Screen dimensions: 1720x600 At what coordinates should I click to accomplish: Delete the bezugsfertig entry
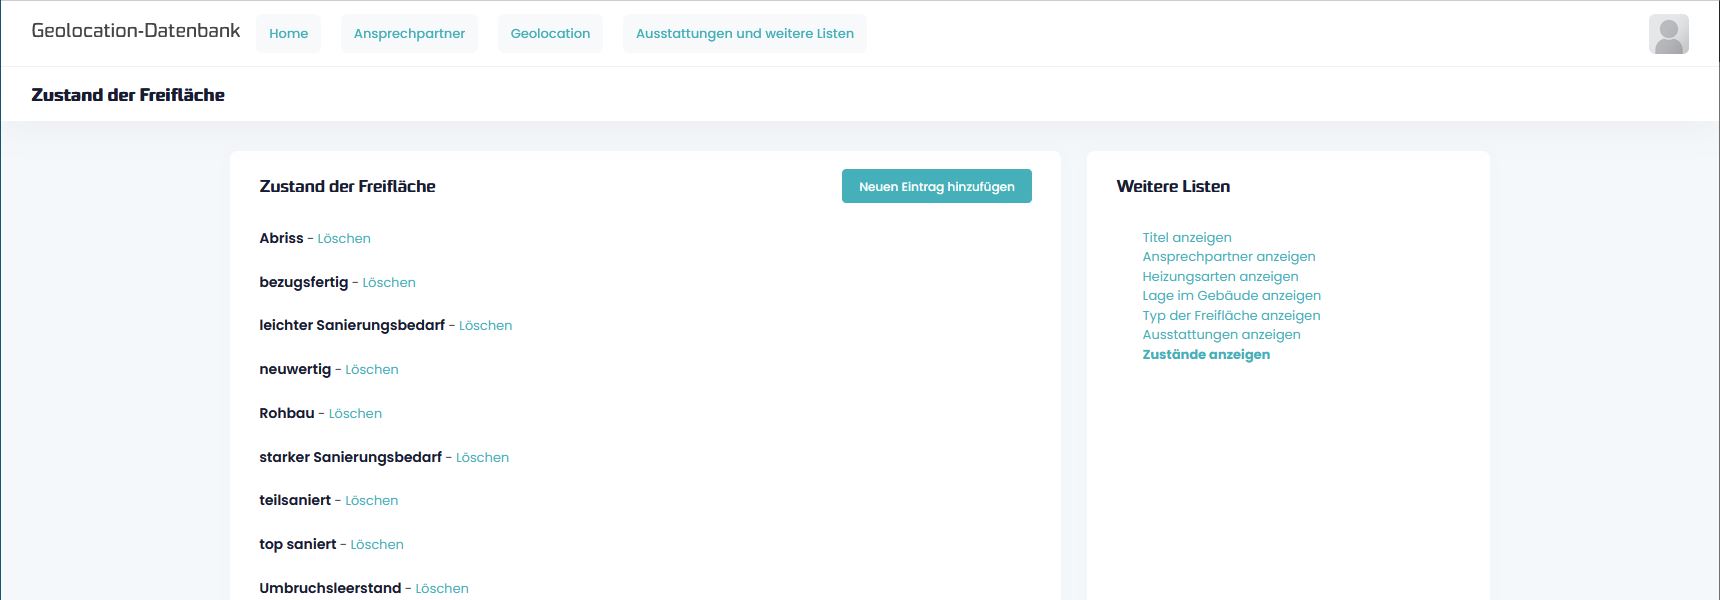click(389, 282)
